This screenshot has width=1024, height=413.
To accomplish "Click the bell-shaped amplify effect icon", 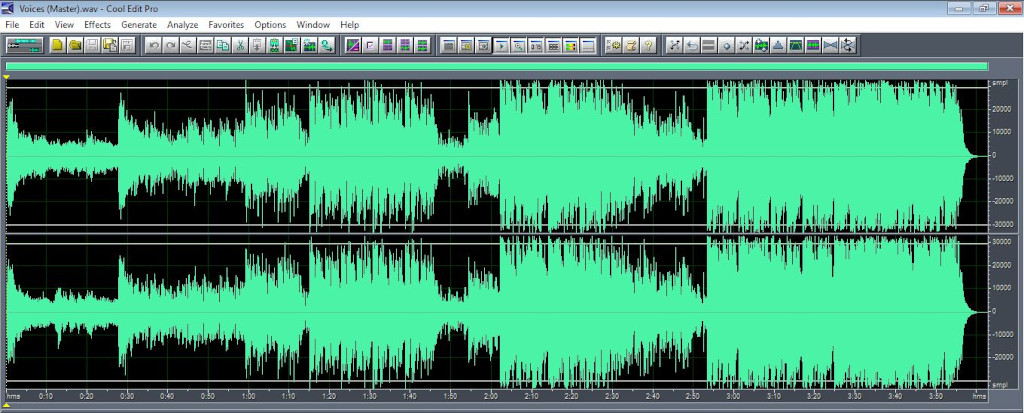I will click(778, 46).
